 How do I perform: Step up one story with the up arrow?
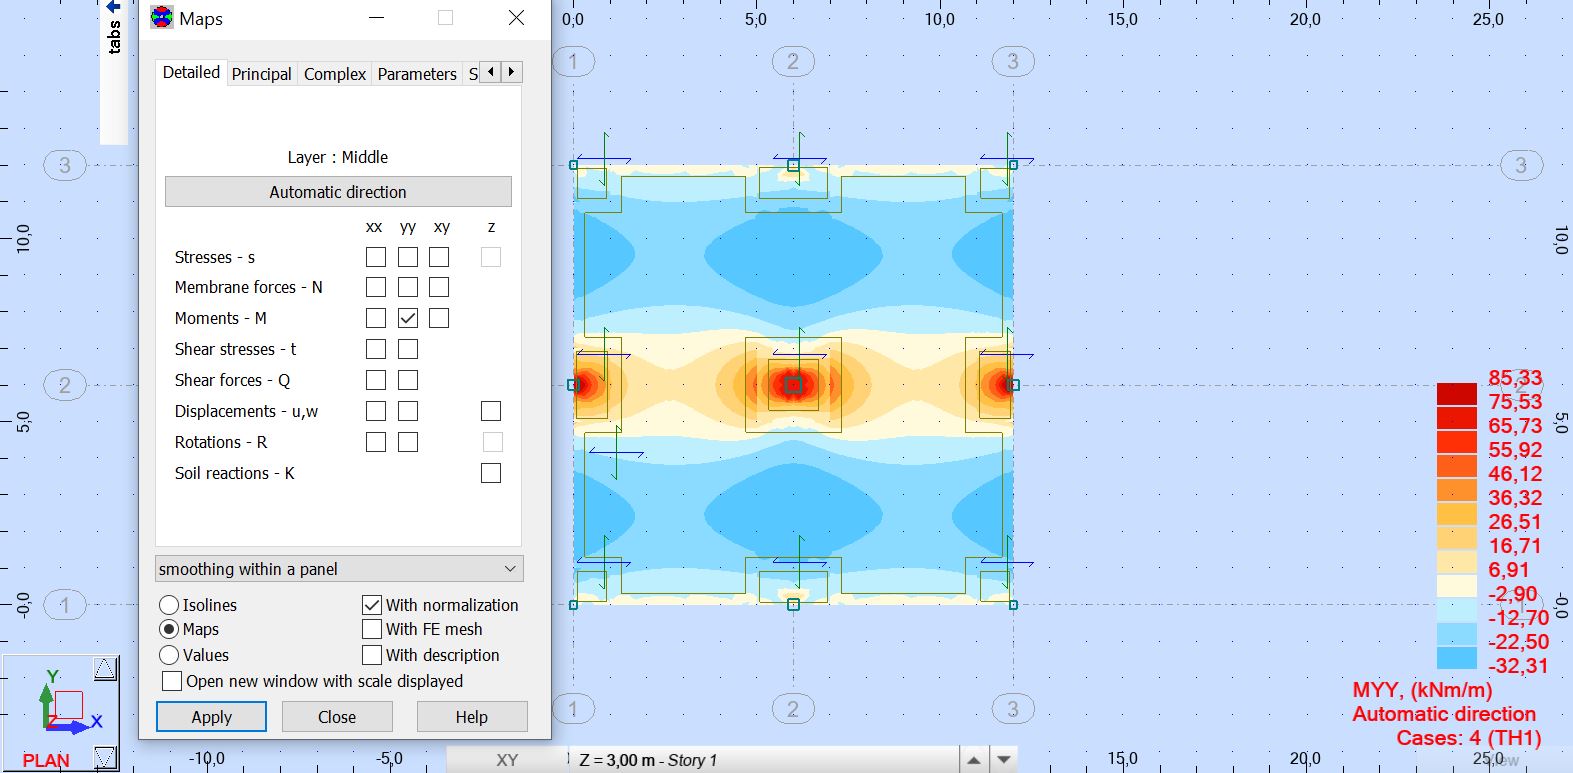[974, 760]
